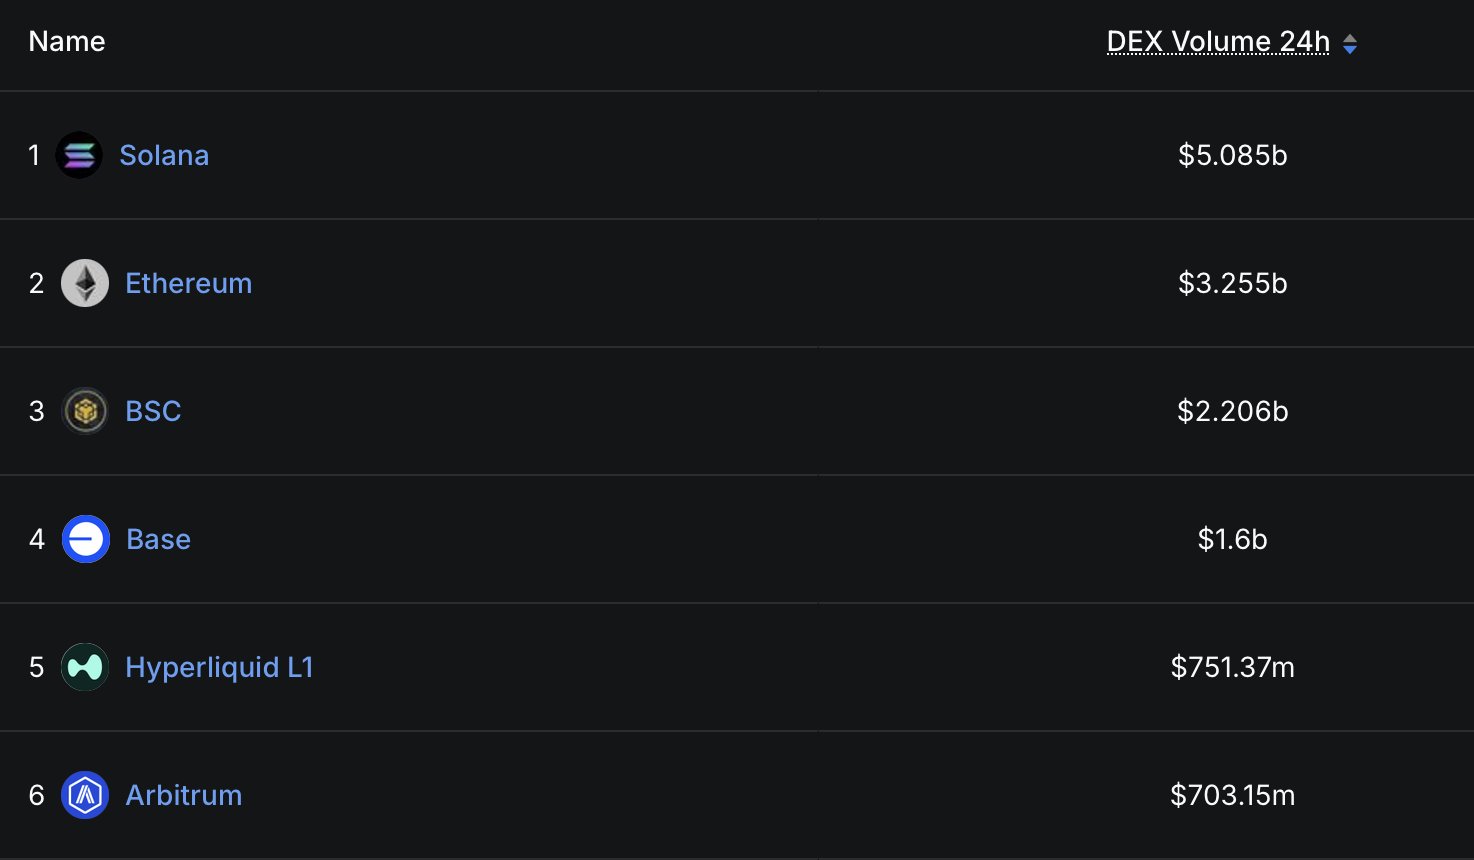This screenshot has height=860, width=1474.
Task: Toggle sort arrows beside DEX Volume 24h
Action: point(1350,43)
